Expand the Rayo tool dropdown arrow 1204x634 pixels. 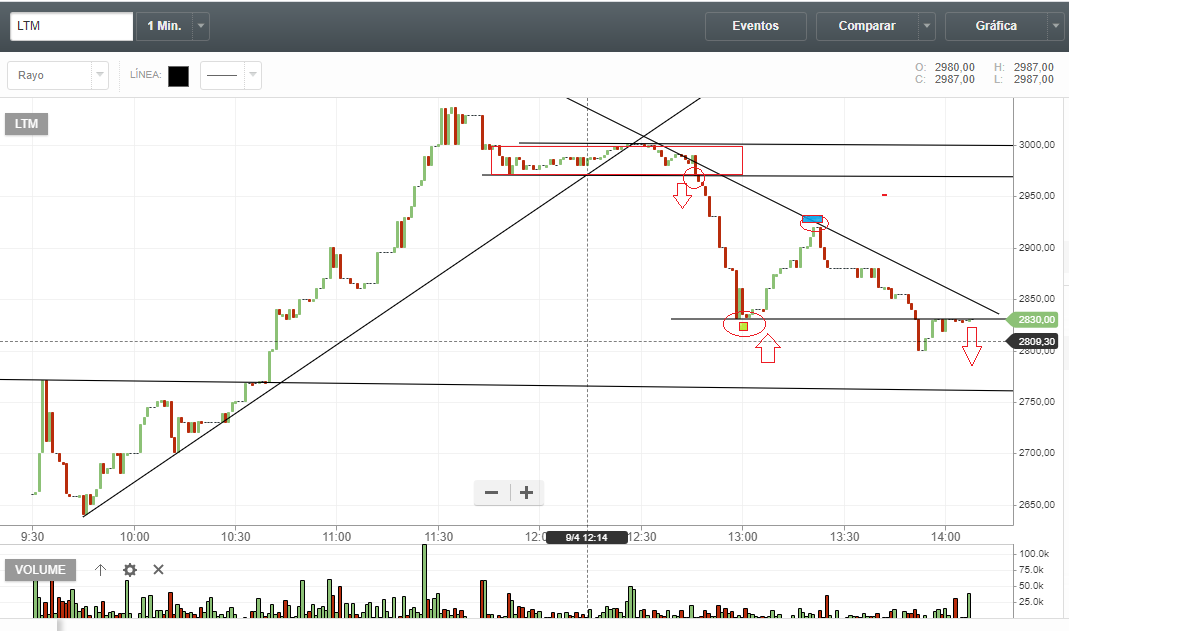100,75
